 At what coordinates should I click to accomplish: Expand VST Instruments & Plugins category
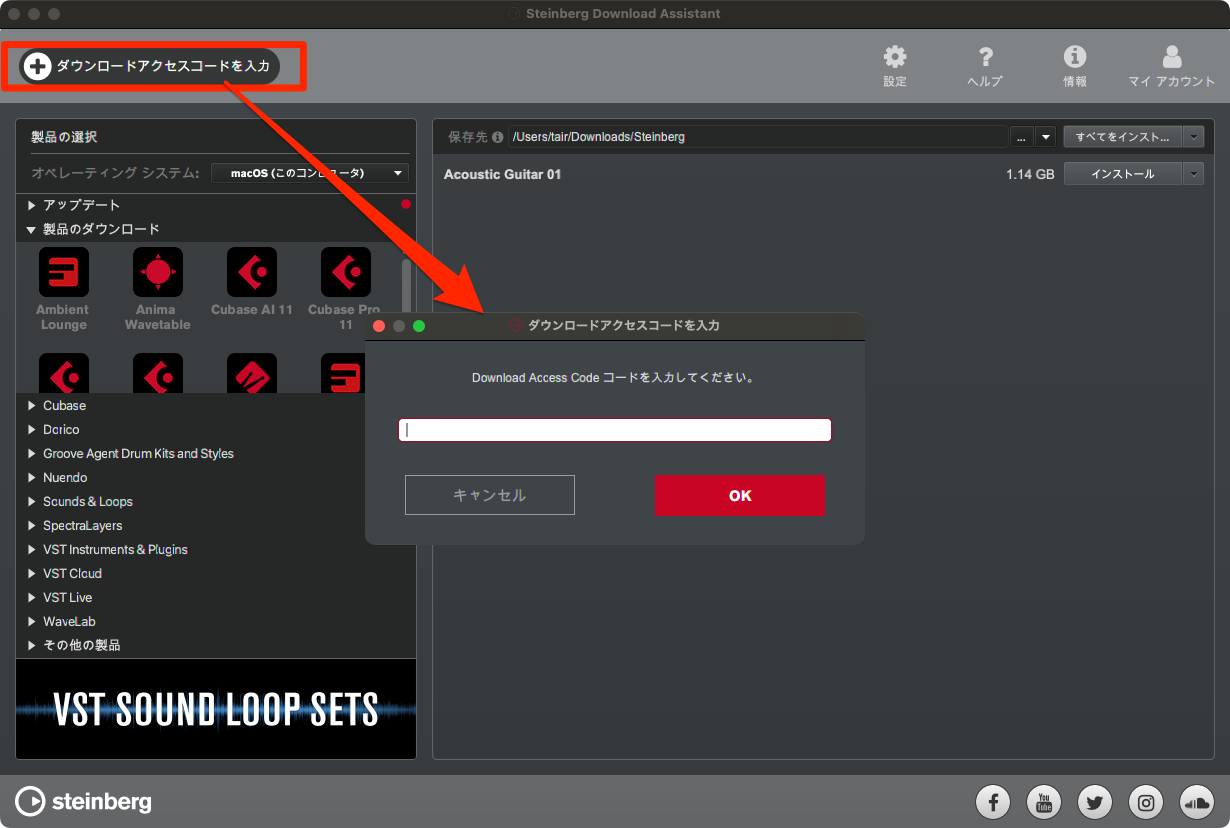click(32, 550)
